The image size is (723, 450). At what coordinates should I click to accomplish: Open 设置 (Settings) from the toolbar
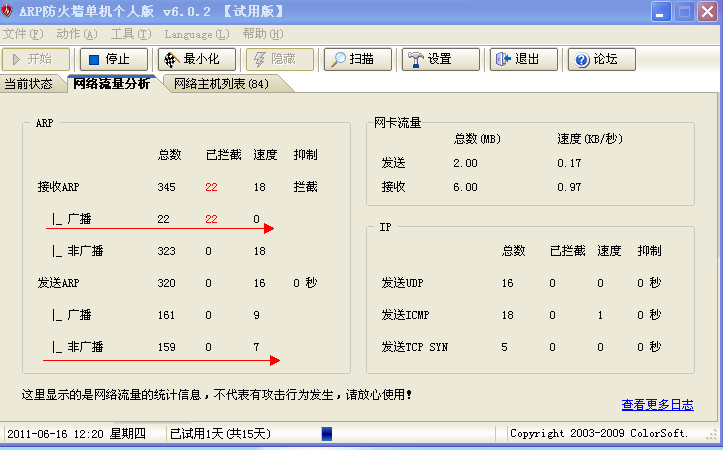click(441, 59)
